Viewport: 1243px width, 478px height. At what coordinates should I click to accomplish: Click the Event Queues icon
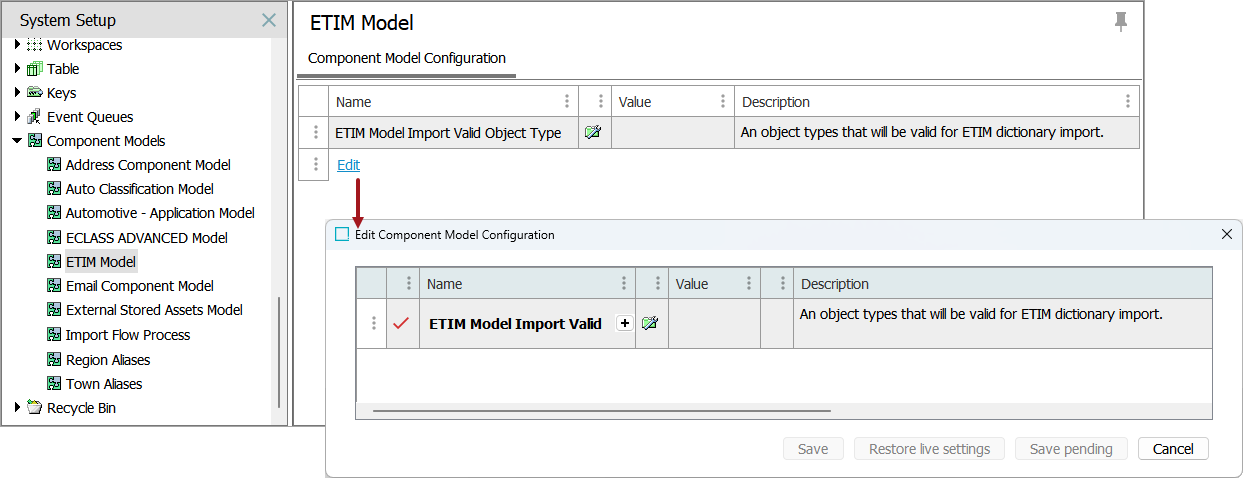(35, 117)
